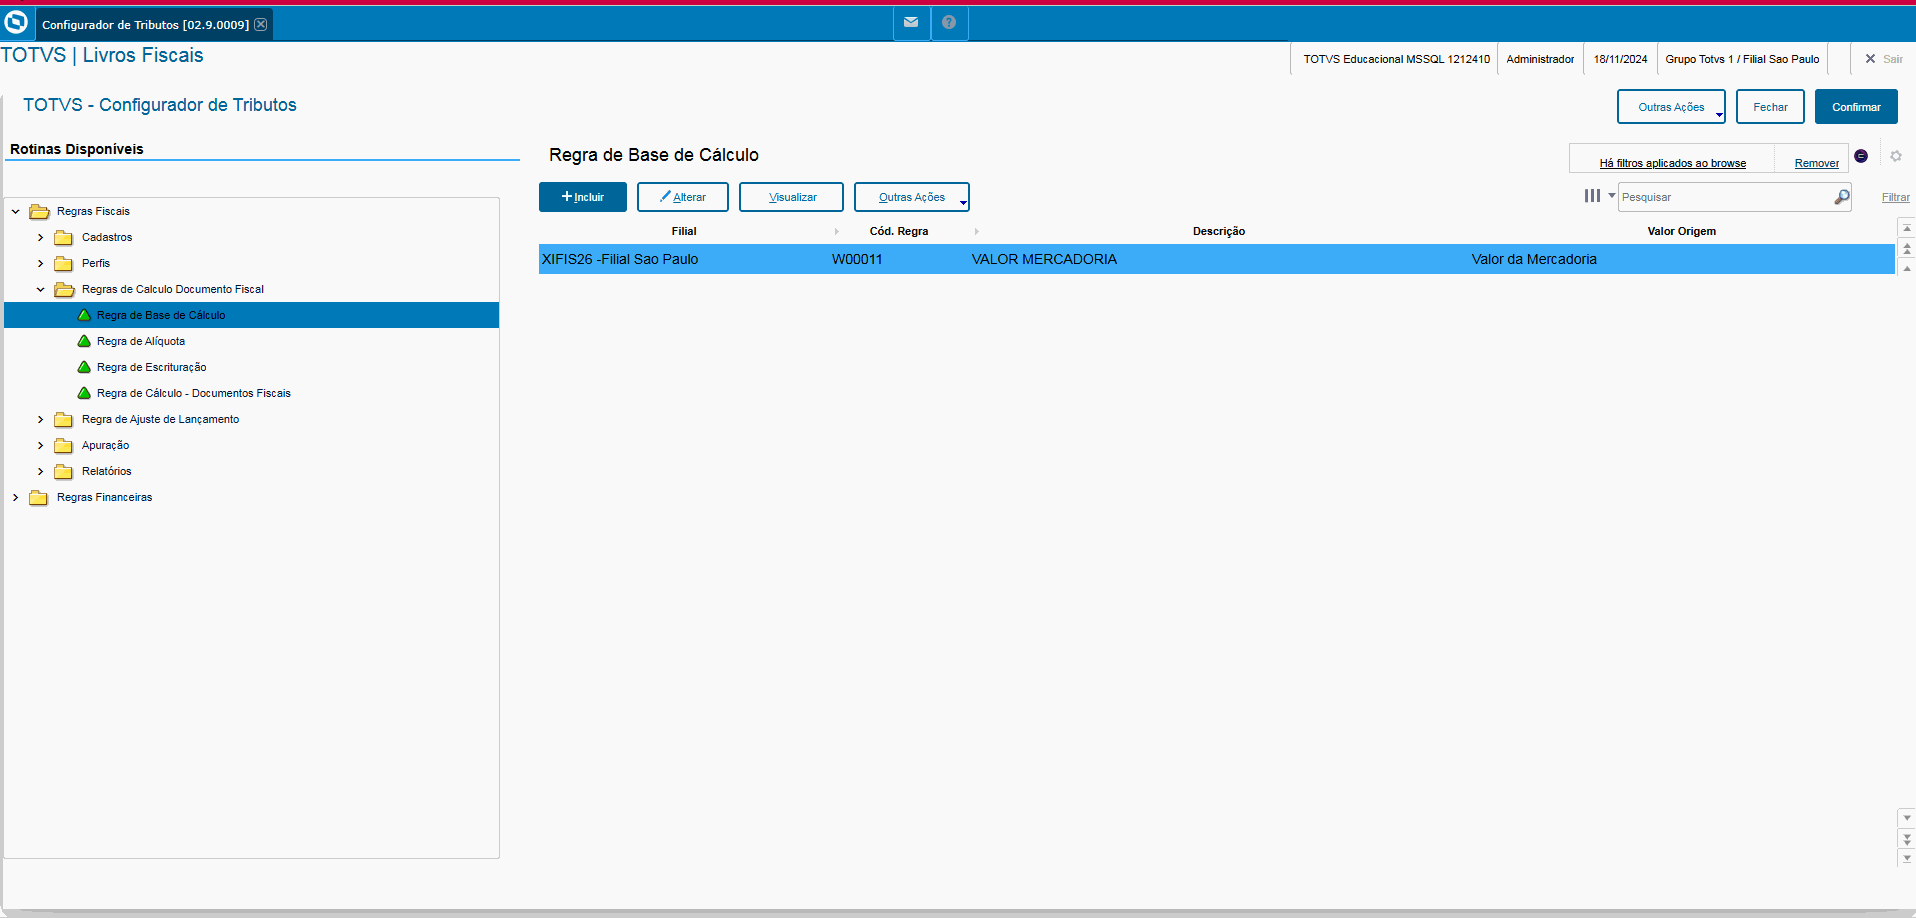
Task: Click the Remover filter link
Action: (1817, 163)
